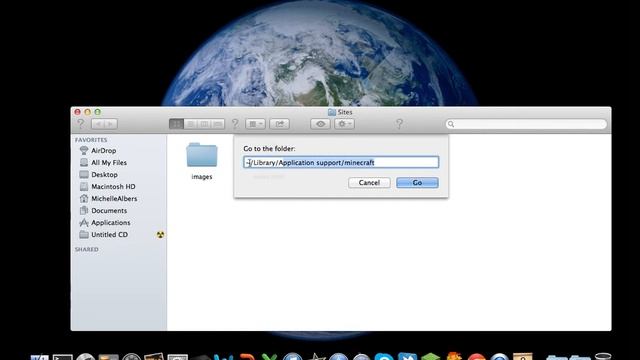This screenshot has width=640, height=360.
Task: Click the search magnifier icon
Action: 451,124
